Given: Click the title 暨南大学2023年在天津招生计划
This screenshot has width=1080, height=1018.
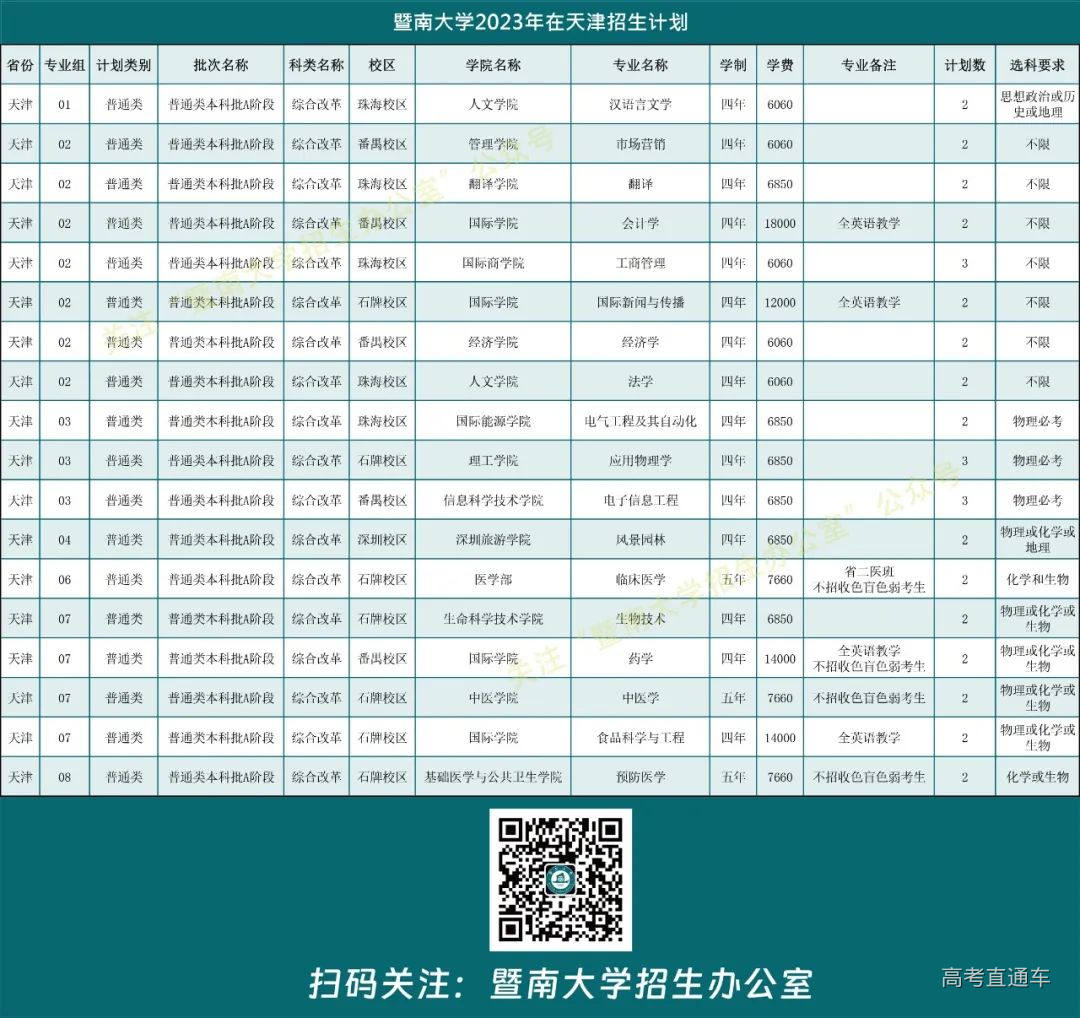Looking at the screenshot, I should (x=540, y=21).
